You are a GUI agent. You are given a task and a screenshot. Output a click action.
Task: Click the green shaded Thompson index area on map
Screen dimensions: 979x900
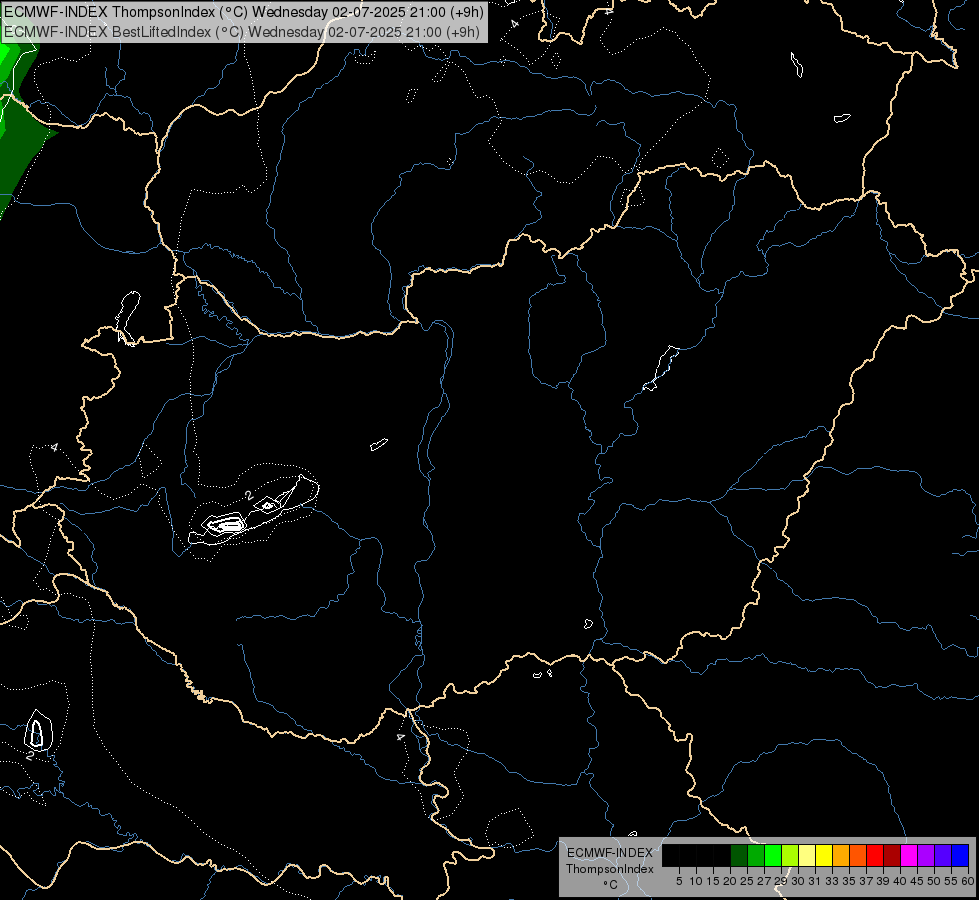click(19, 144)
